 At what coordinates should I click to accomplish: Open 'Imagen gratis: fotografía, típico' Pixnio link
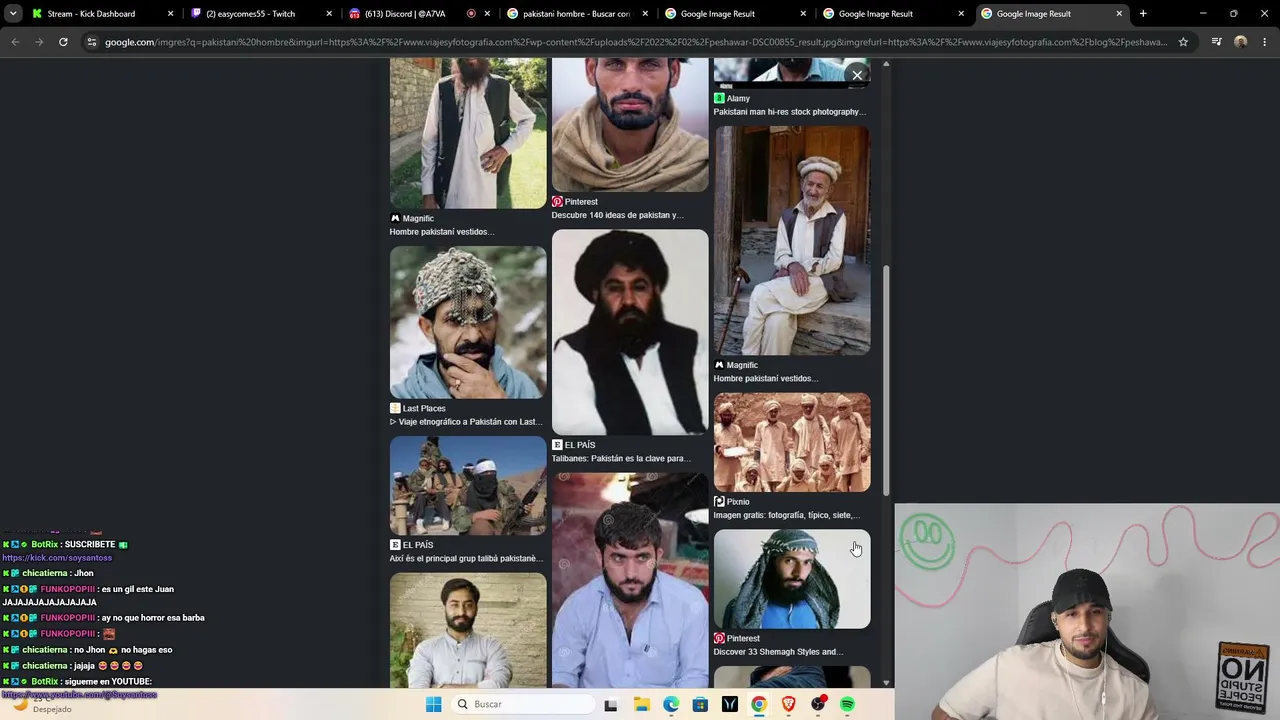pyautogui.click(x=787, y=515)
